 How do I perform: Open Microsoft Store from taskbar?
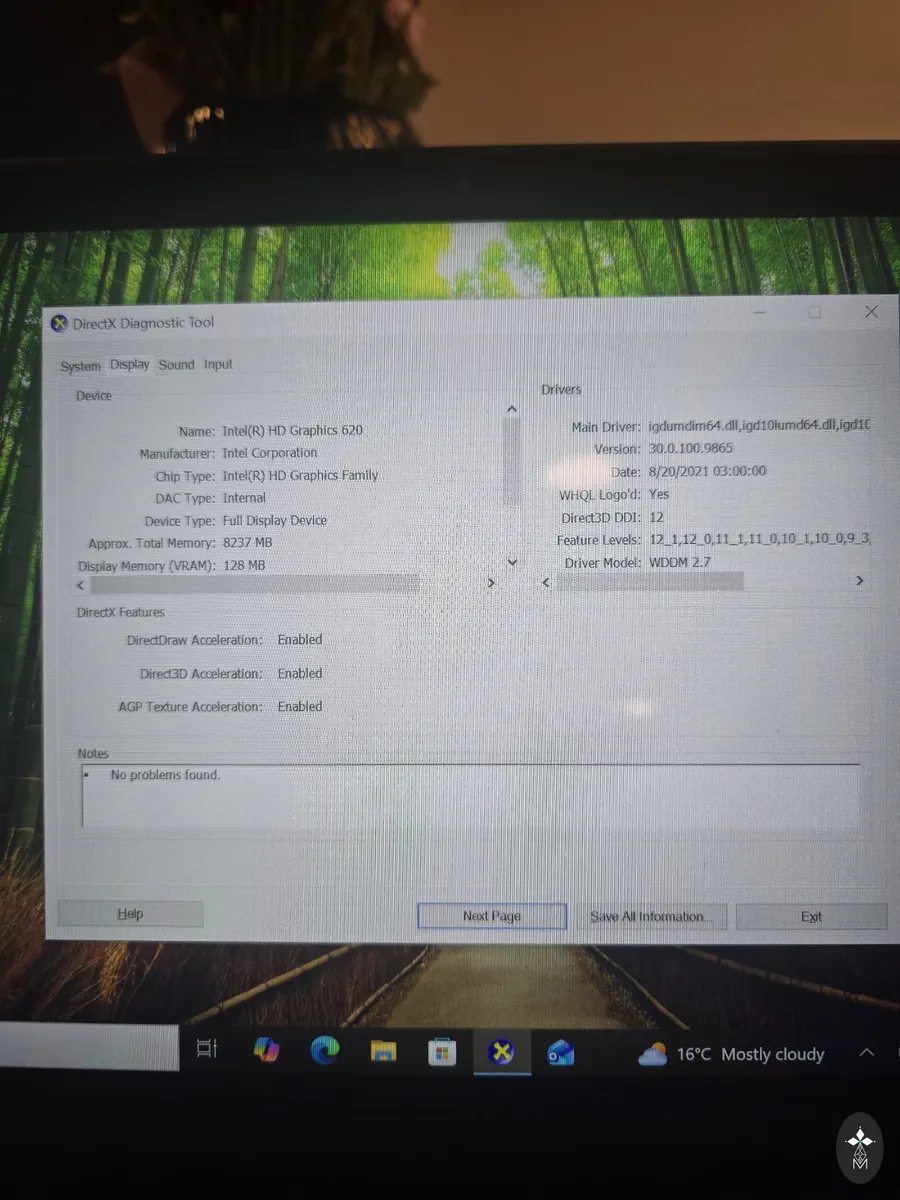tap(442, 1051)
